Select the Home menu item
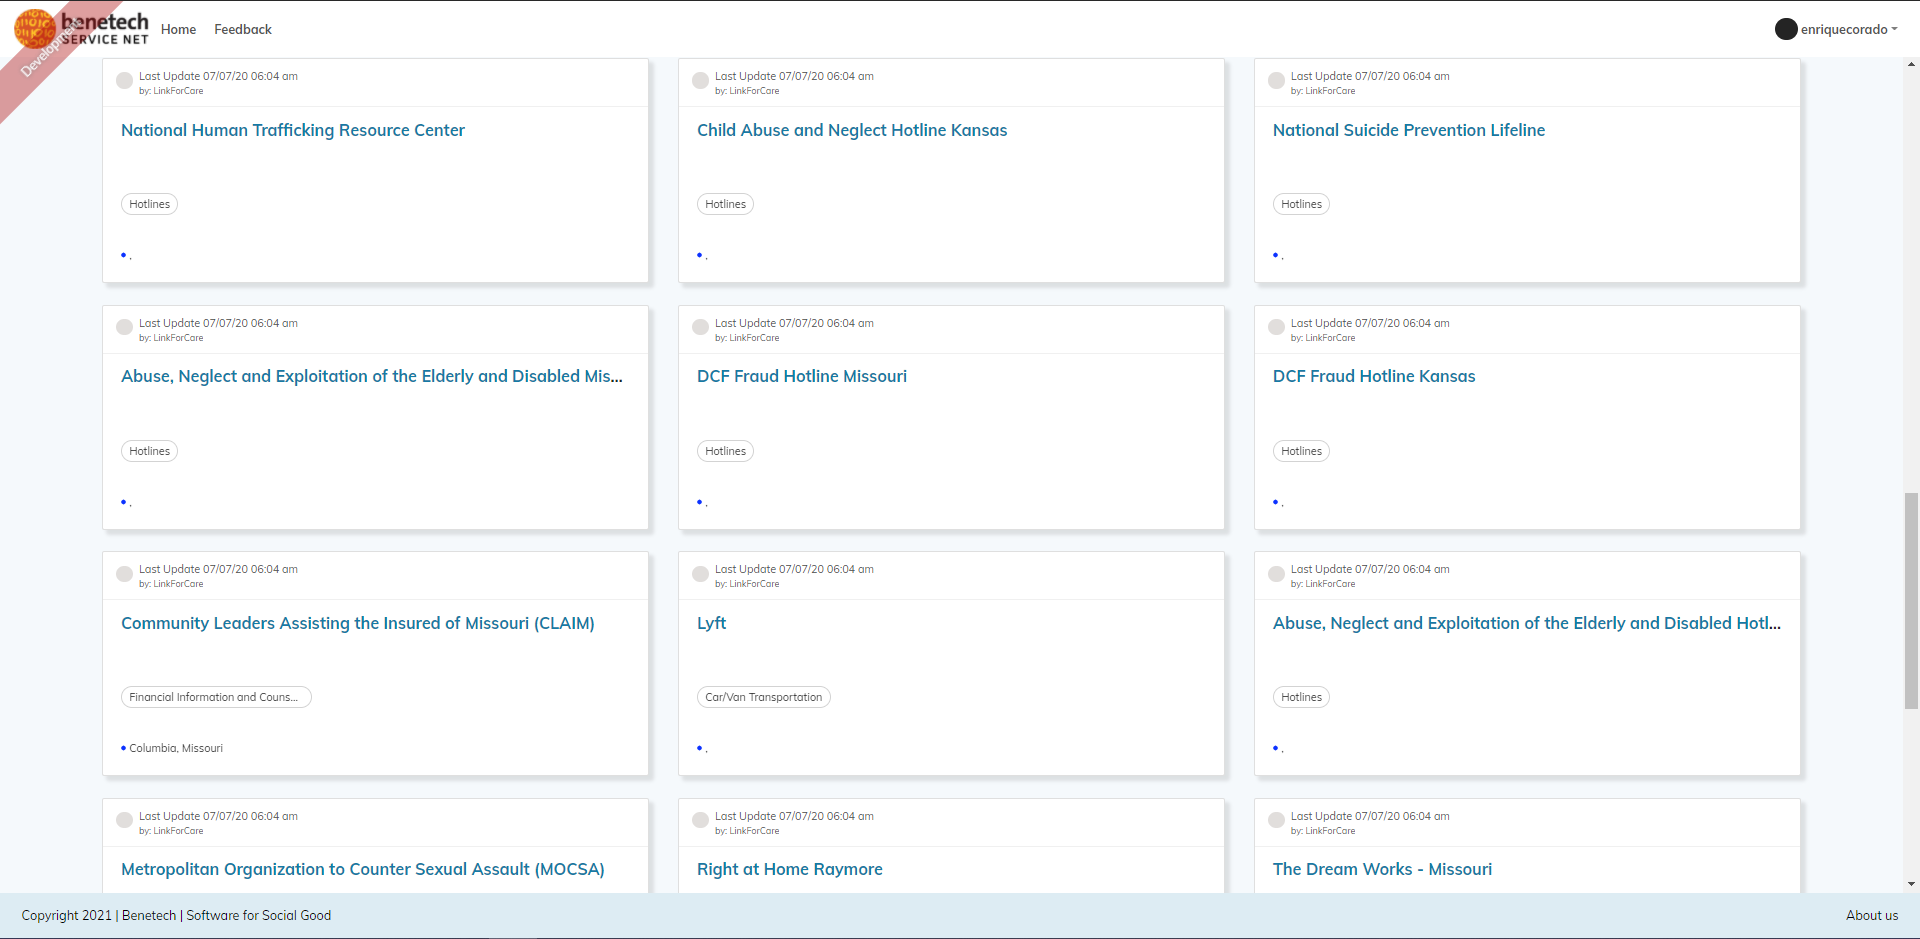 [x=178, y=29]
